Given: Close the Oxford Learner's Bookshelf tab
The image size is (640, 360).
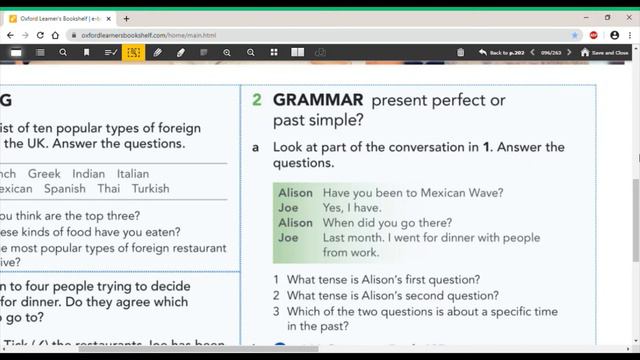Looking at the screenshot, I should pyautogui.click(x=109, y=19).
